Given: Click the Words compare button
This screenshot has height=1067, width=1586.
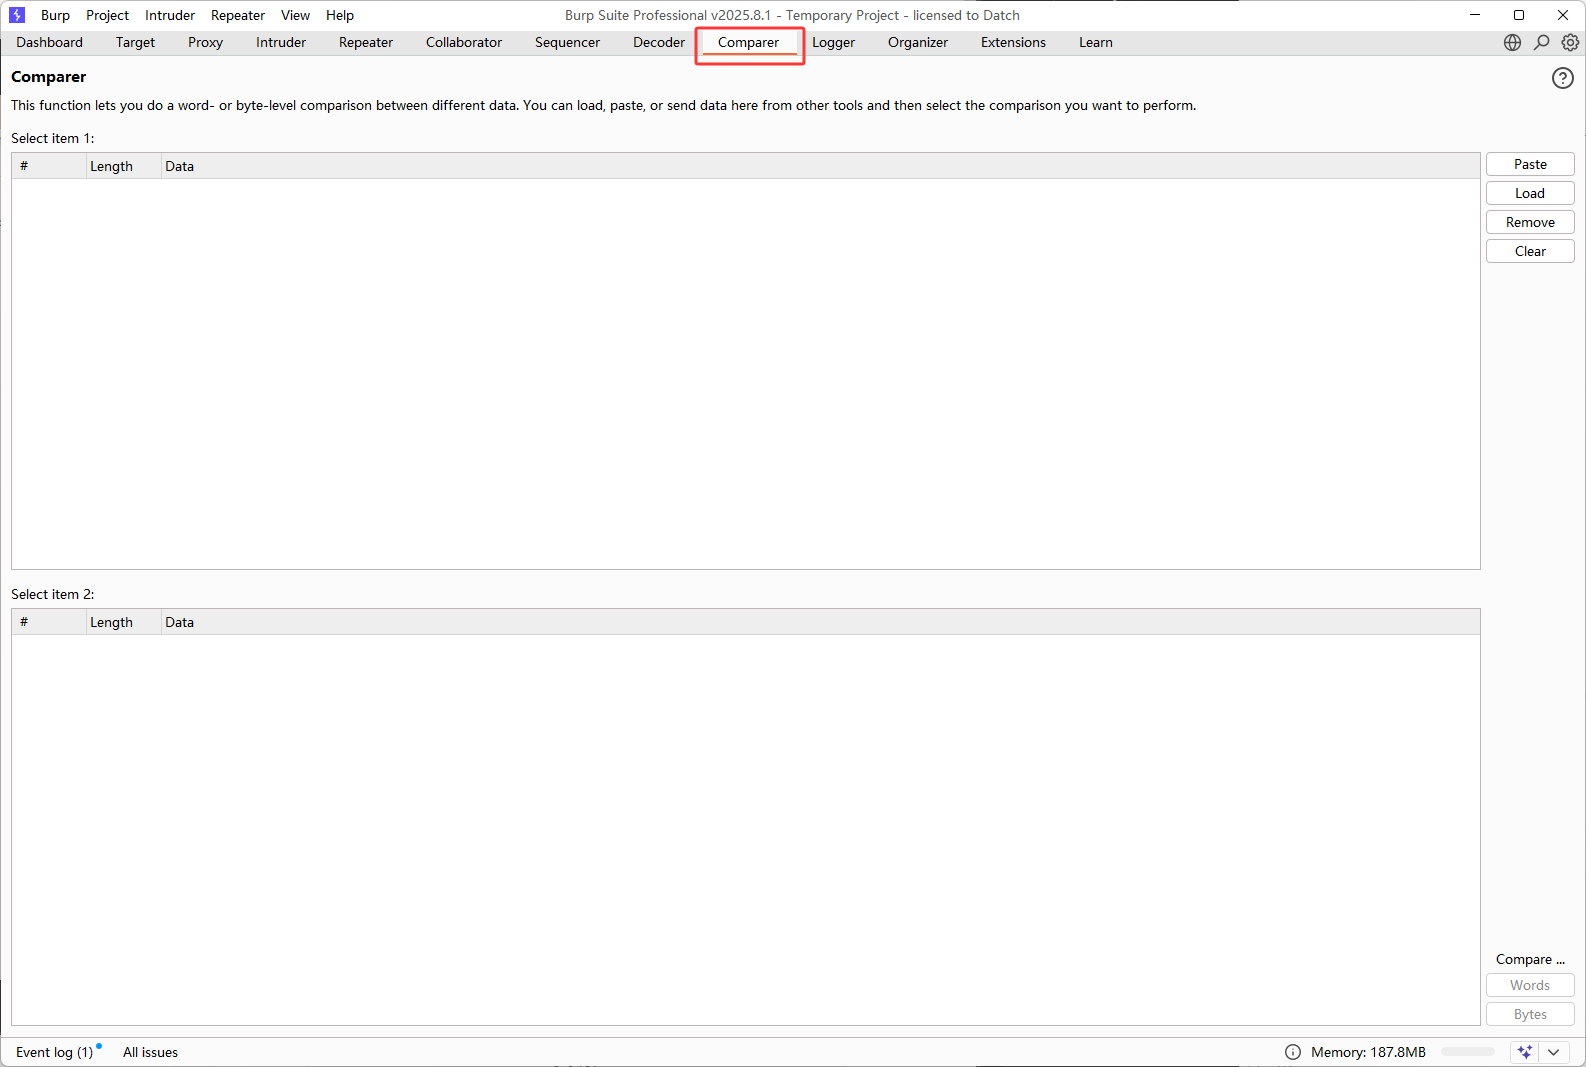Looking at the screenshot, I should click(1530, 985).
